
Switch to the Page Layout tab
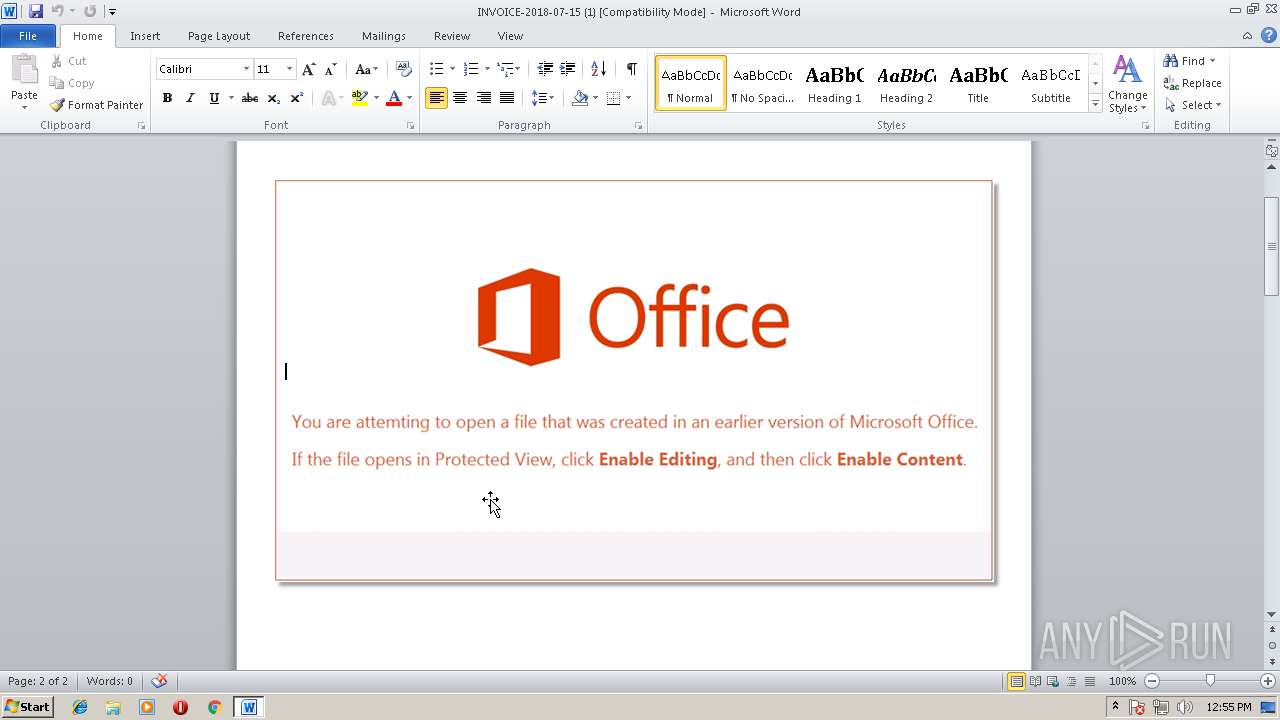[x=219, y=36]
